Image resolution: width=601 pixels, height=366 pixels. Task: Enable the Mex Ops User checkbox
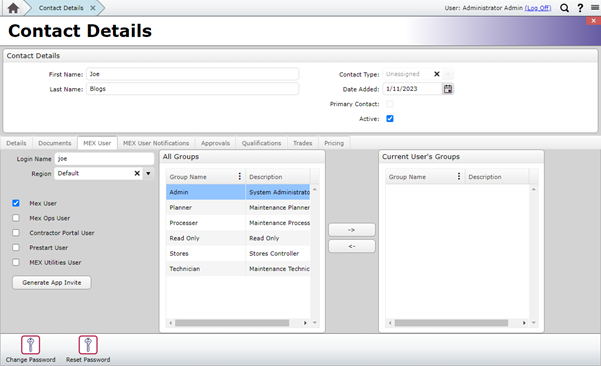16,218
